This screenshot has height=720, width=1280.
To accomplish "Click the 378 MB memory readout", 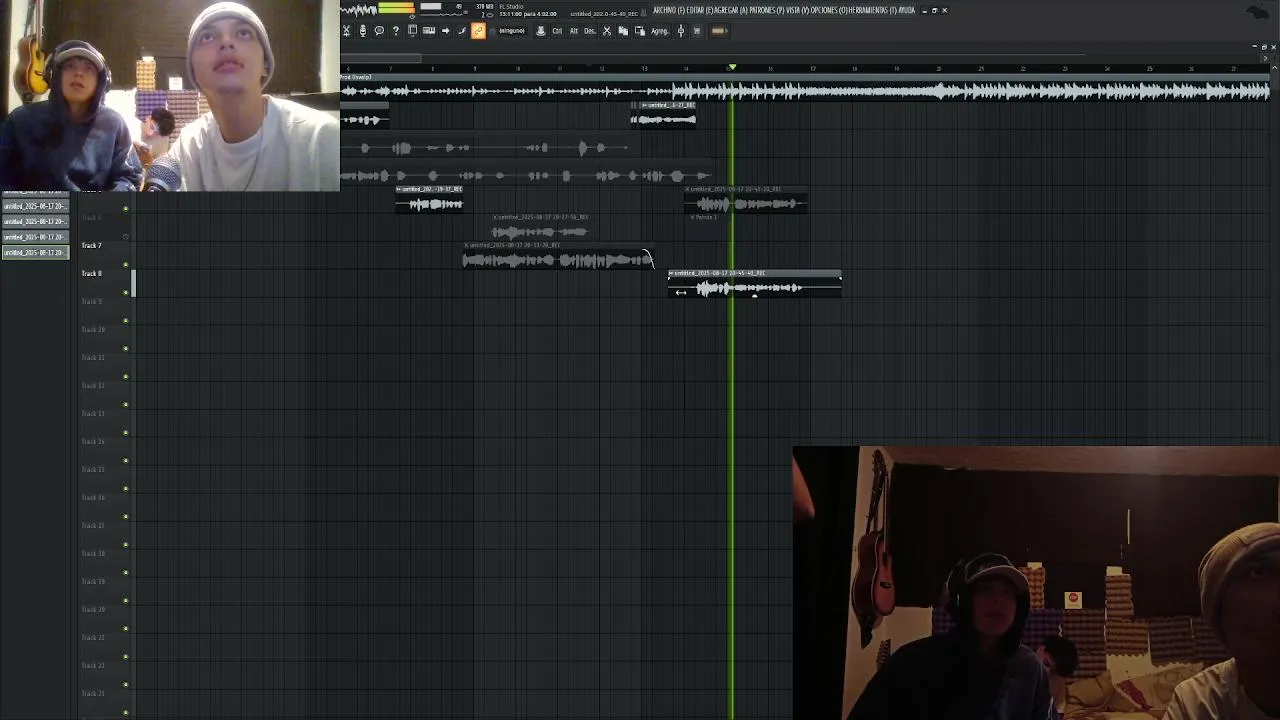I will tap(484, 6).
